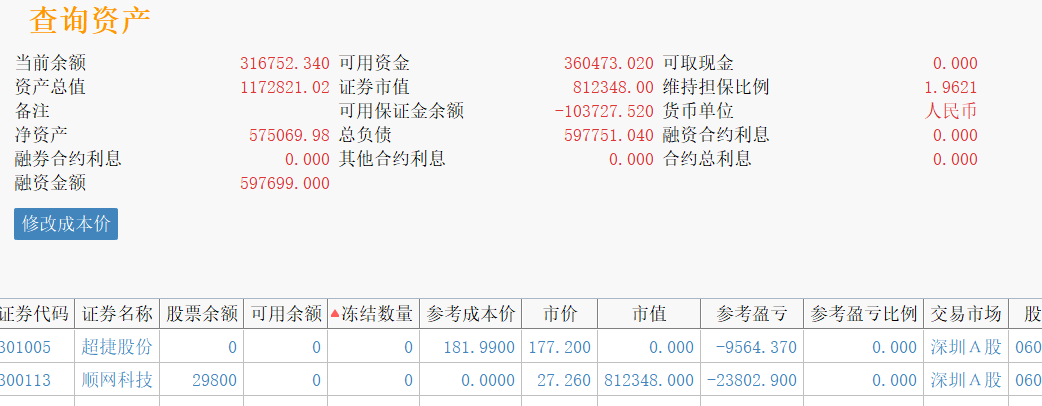Click the 其他合约利息 label

392,159
